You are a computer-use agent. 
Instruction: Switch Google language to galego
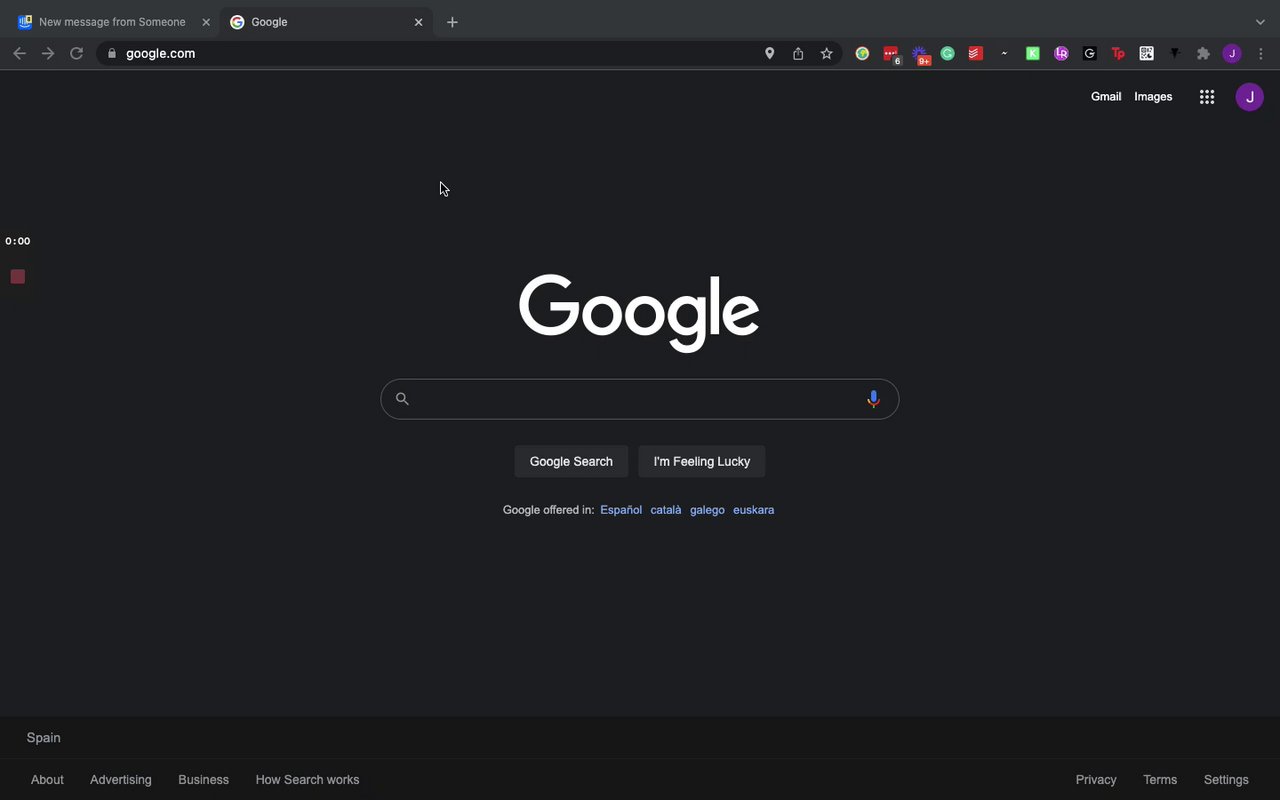pyautogui.click(x=707, y=510)
